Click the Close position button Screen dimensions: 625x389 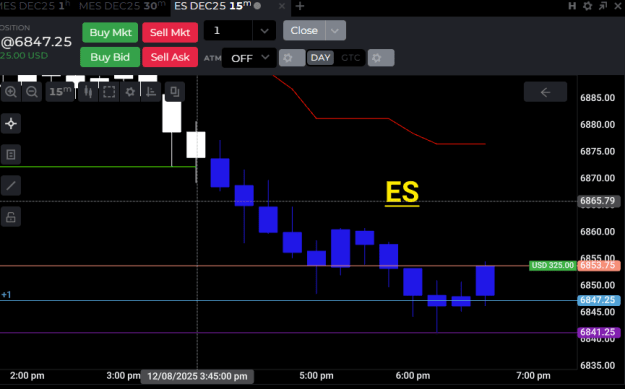click(x=304, y=31)
